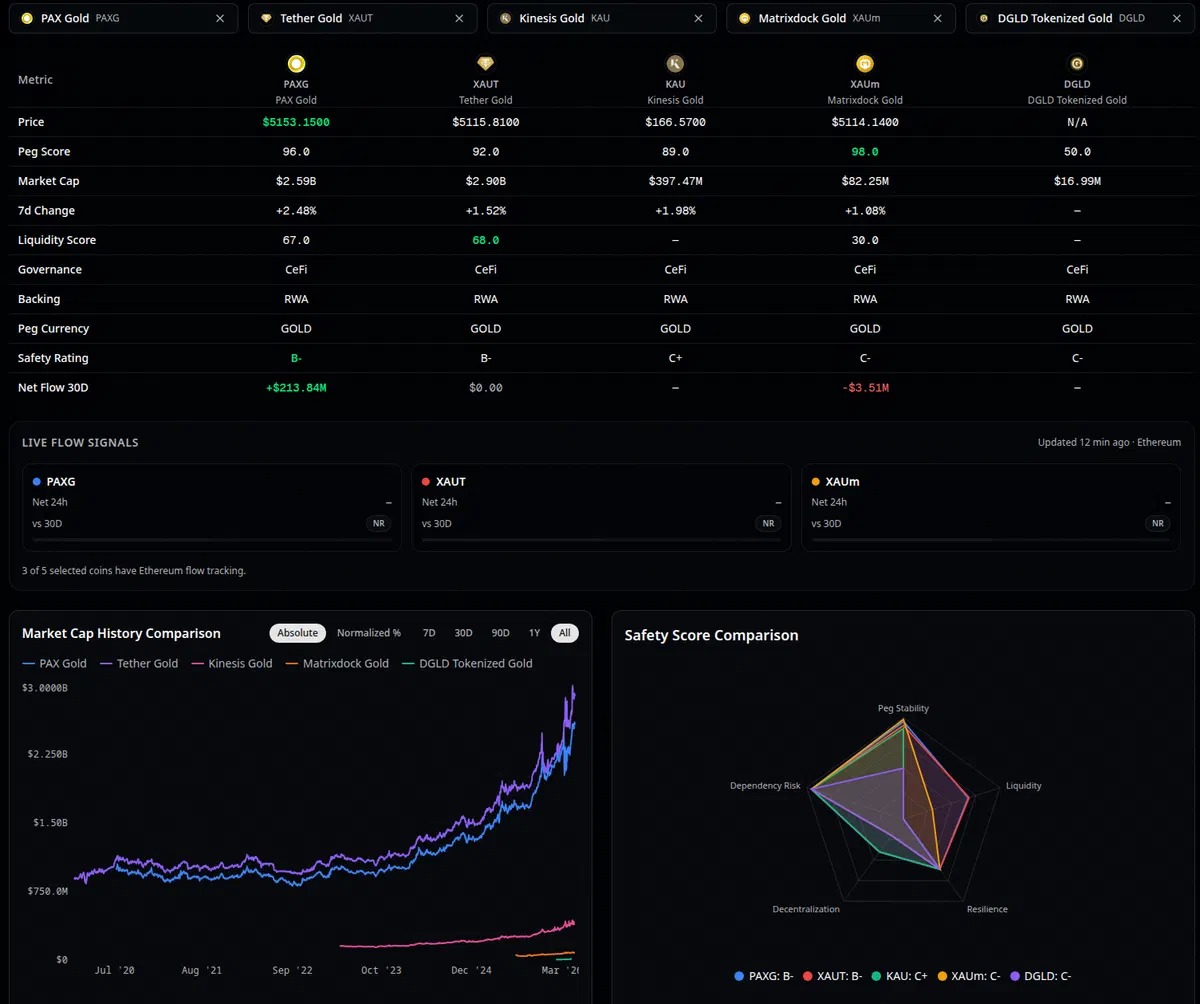Toggle KAU: C+ in radar legend
This screenshot has width=1200, height=1004.
pyautogui.click(x=899, y=976)
